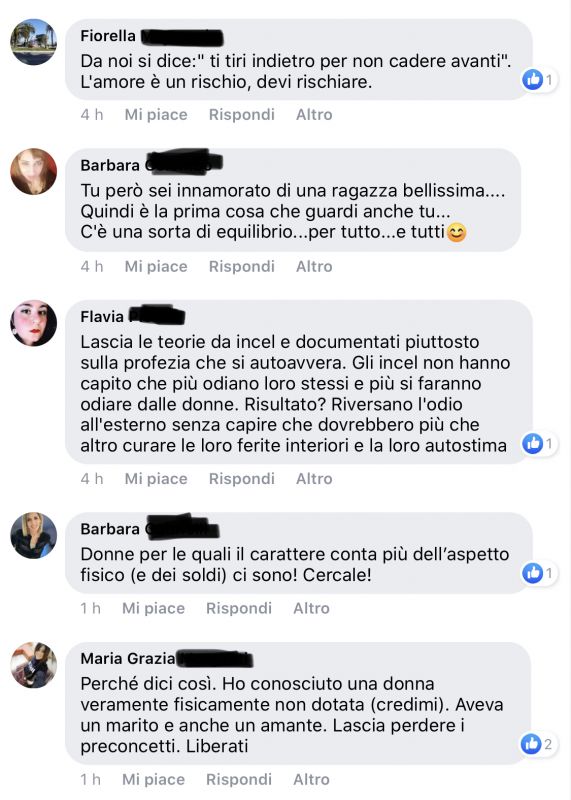Like Fiorella's comment via Mi piace
The width and height of the screenshot is (571, 800).
(156, 114)
